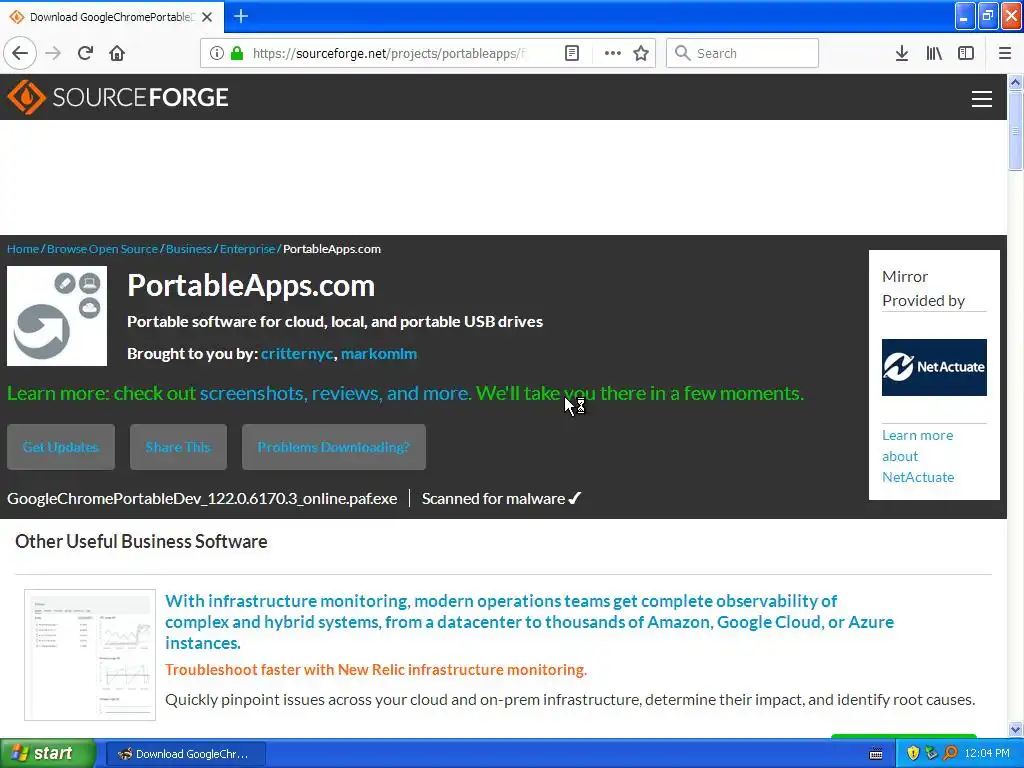Click page scrollbar up arrow
This screenshot has height=768, width=1024.
(1015, 82)
